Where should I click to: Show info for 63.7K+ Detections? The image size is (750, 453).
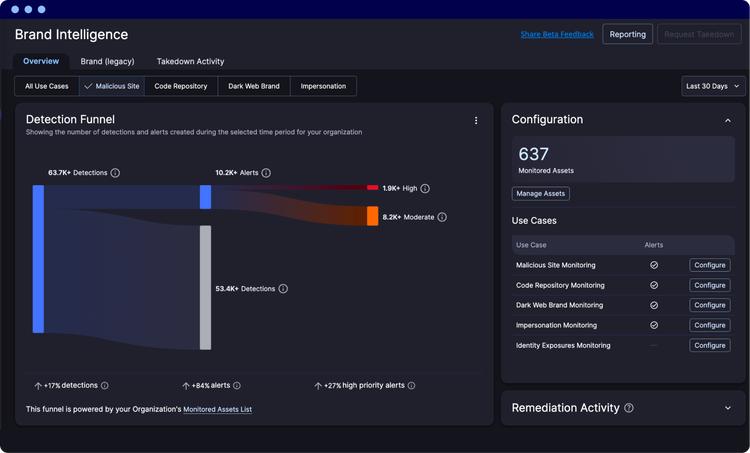click(115, 173)
